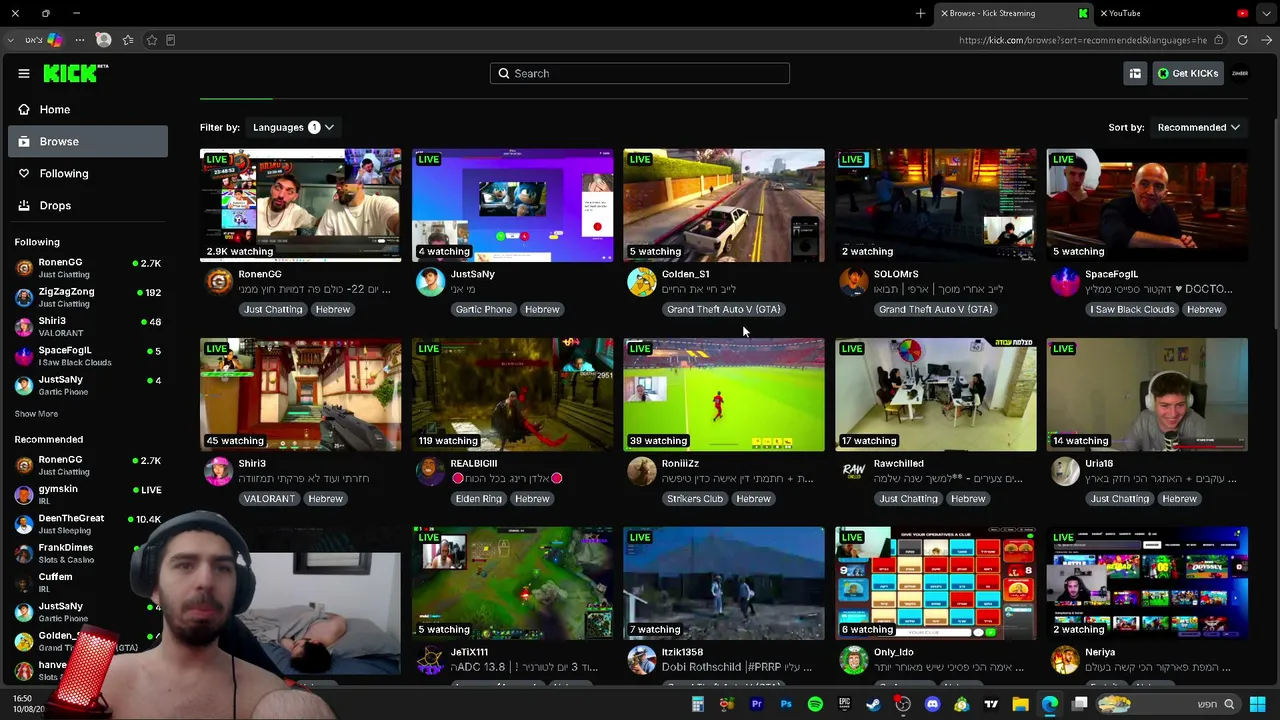Open File Explorer from the taskbar
The width and height of the screenshot is (1280, 720).
coord(1020,704)
